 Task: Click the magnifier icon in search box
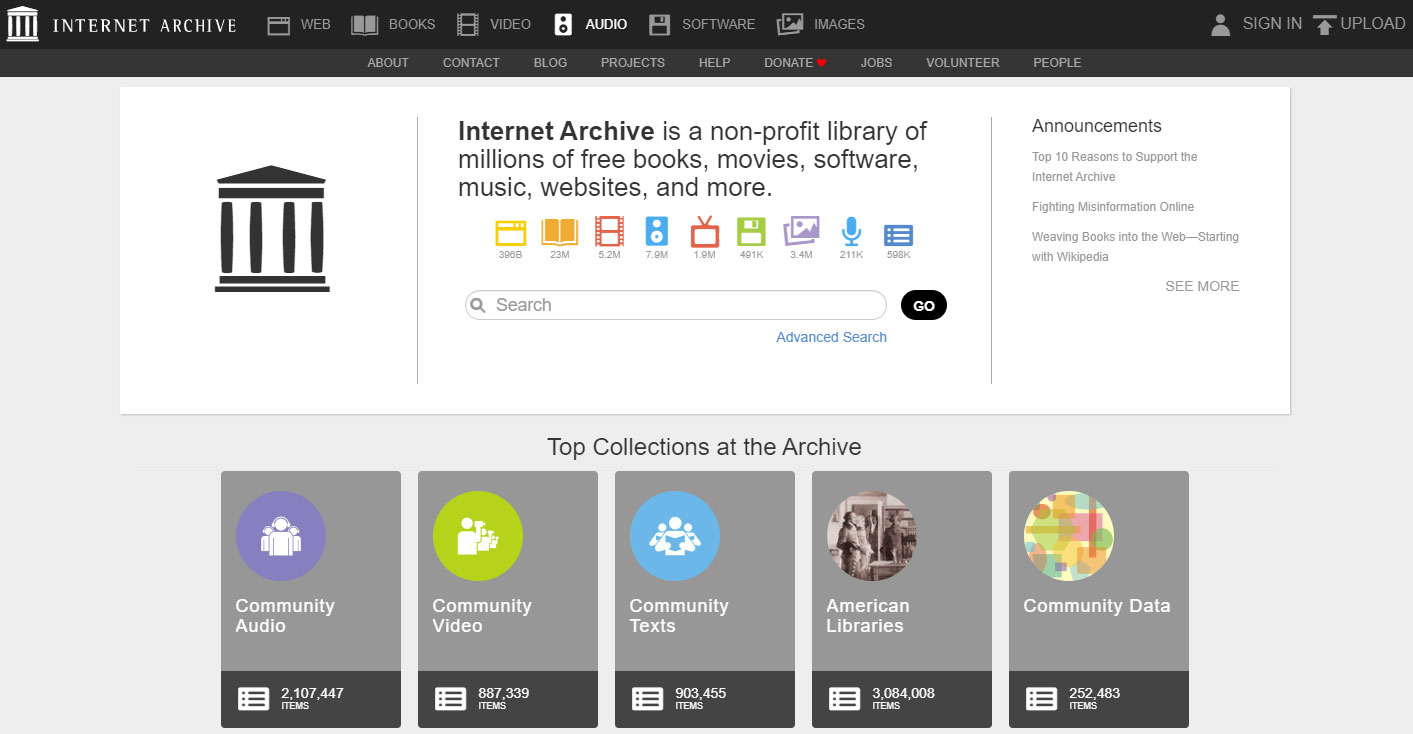coord(478,305)
